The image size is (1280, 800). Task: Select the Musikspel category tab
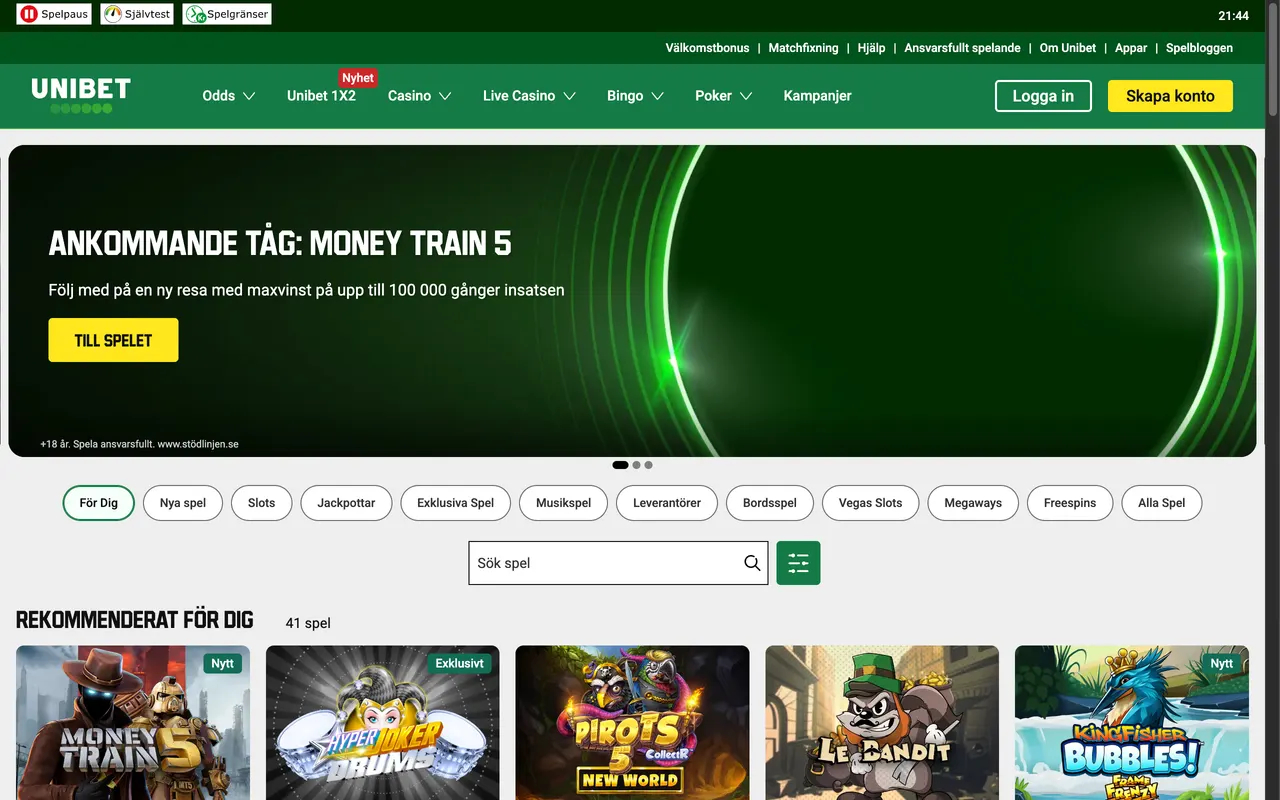[563, 503]
